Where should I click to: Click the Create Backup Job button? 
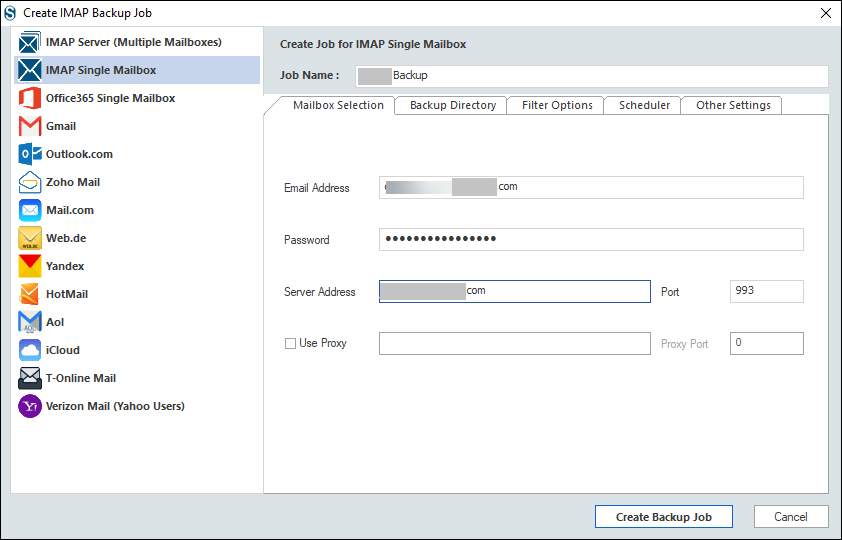pos(664,517)
